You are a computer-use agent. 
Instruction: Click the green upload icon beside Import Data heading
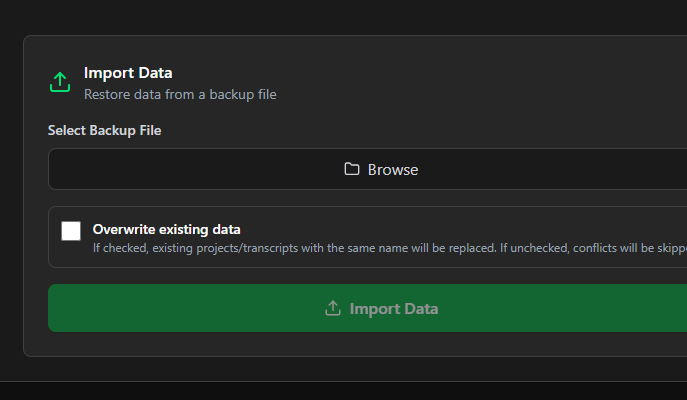pos(60,83)
